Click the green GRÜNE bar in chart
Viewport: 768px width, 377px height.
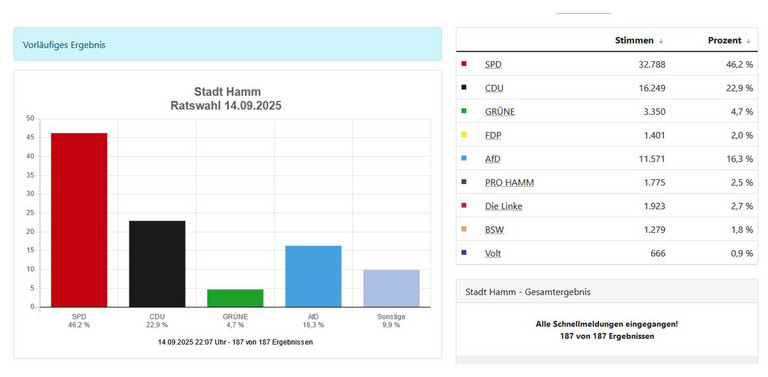click(235, 298)
